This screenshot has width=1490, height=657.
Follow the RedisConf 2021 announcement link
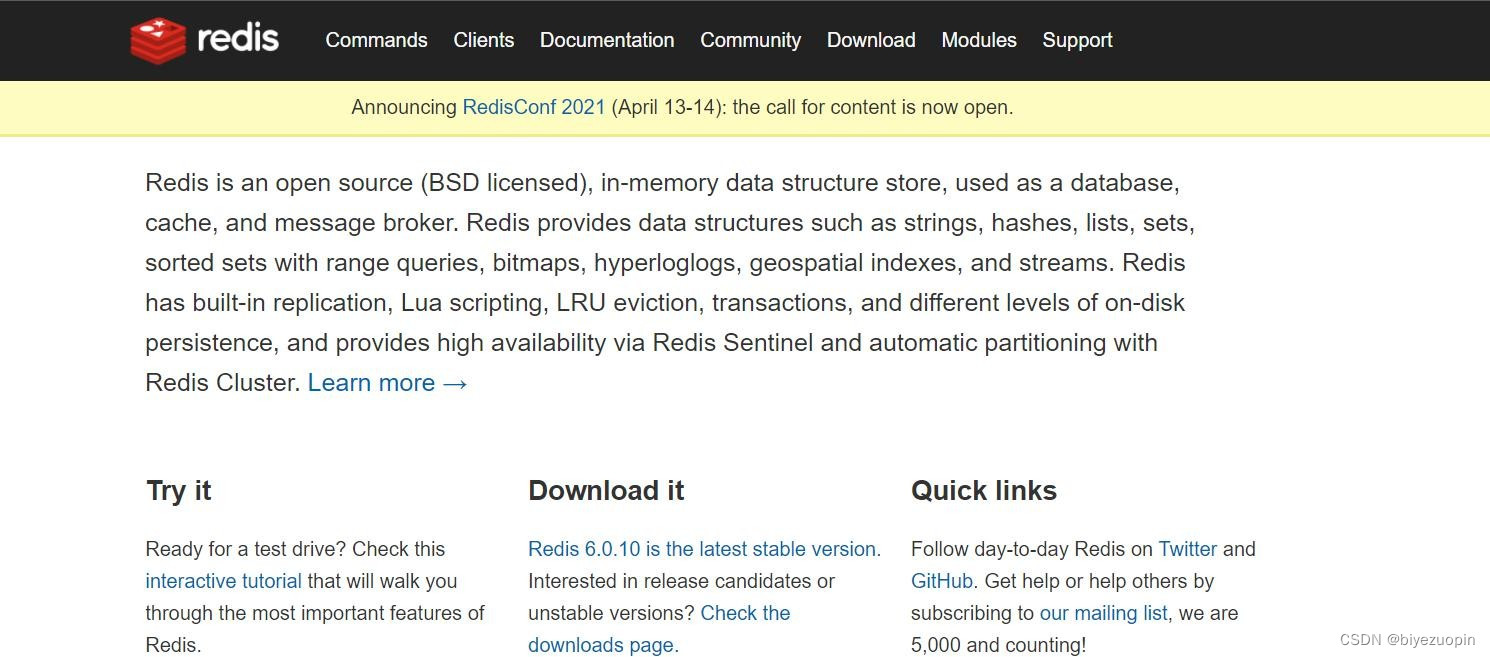(534, 107)
